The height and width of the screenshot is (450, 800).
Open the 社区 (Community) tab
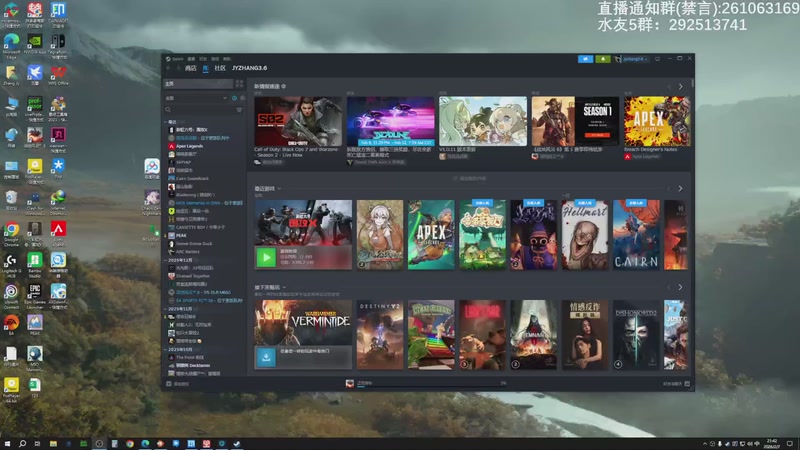pos(220,68)
